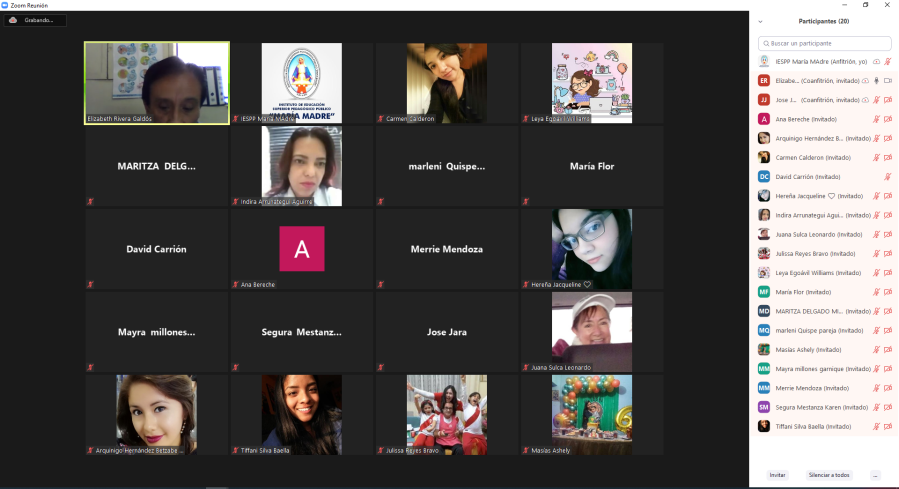The image size is (899, 489).
Task: Click Elizabeth's camera icon in participants list
Action: point(887,80)
